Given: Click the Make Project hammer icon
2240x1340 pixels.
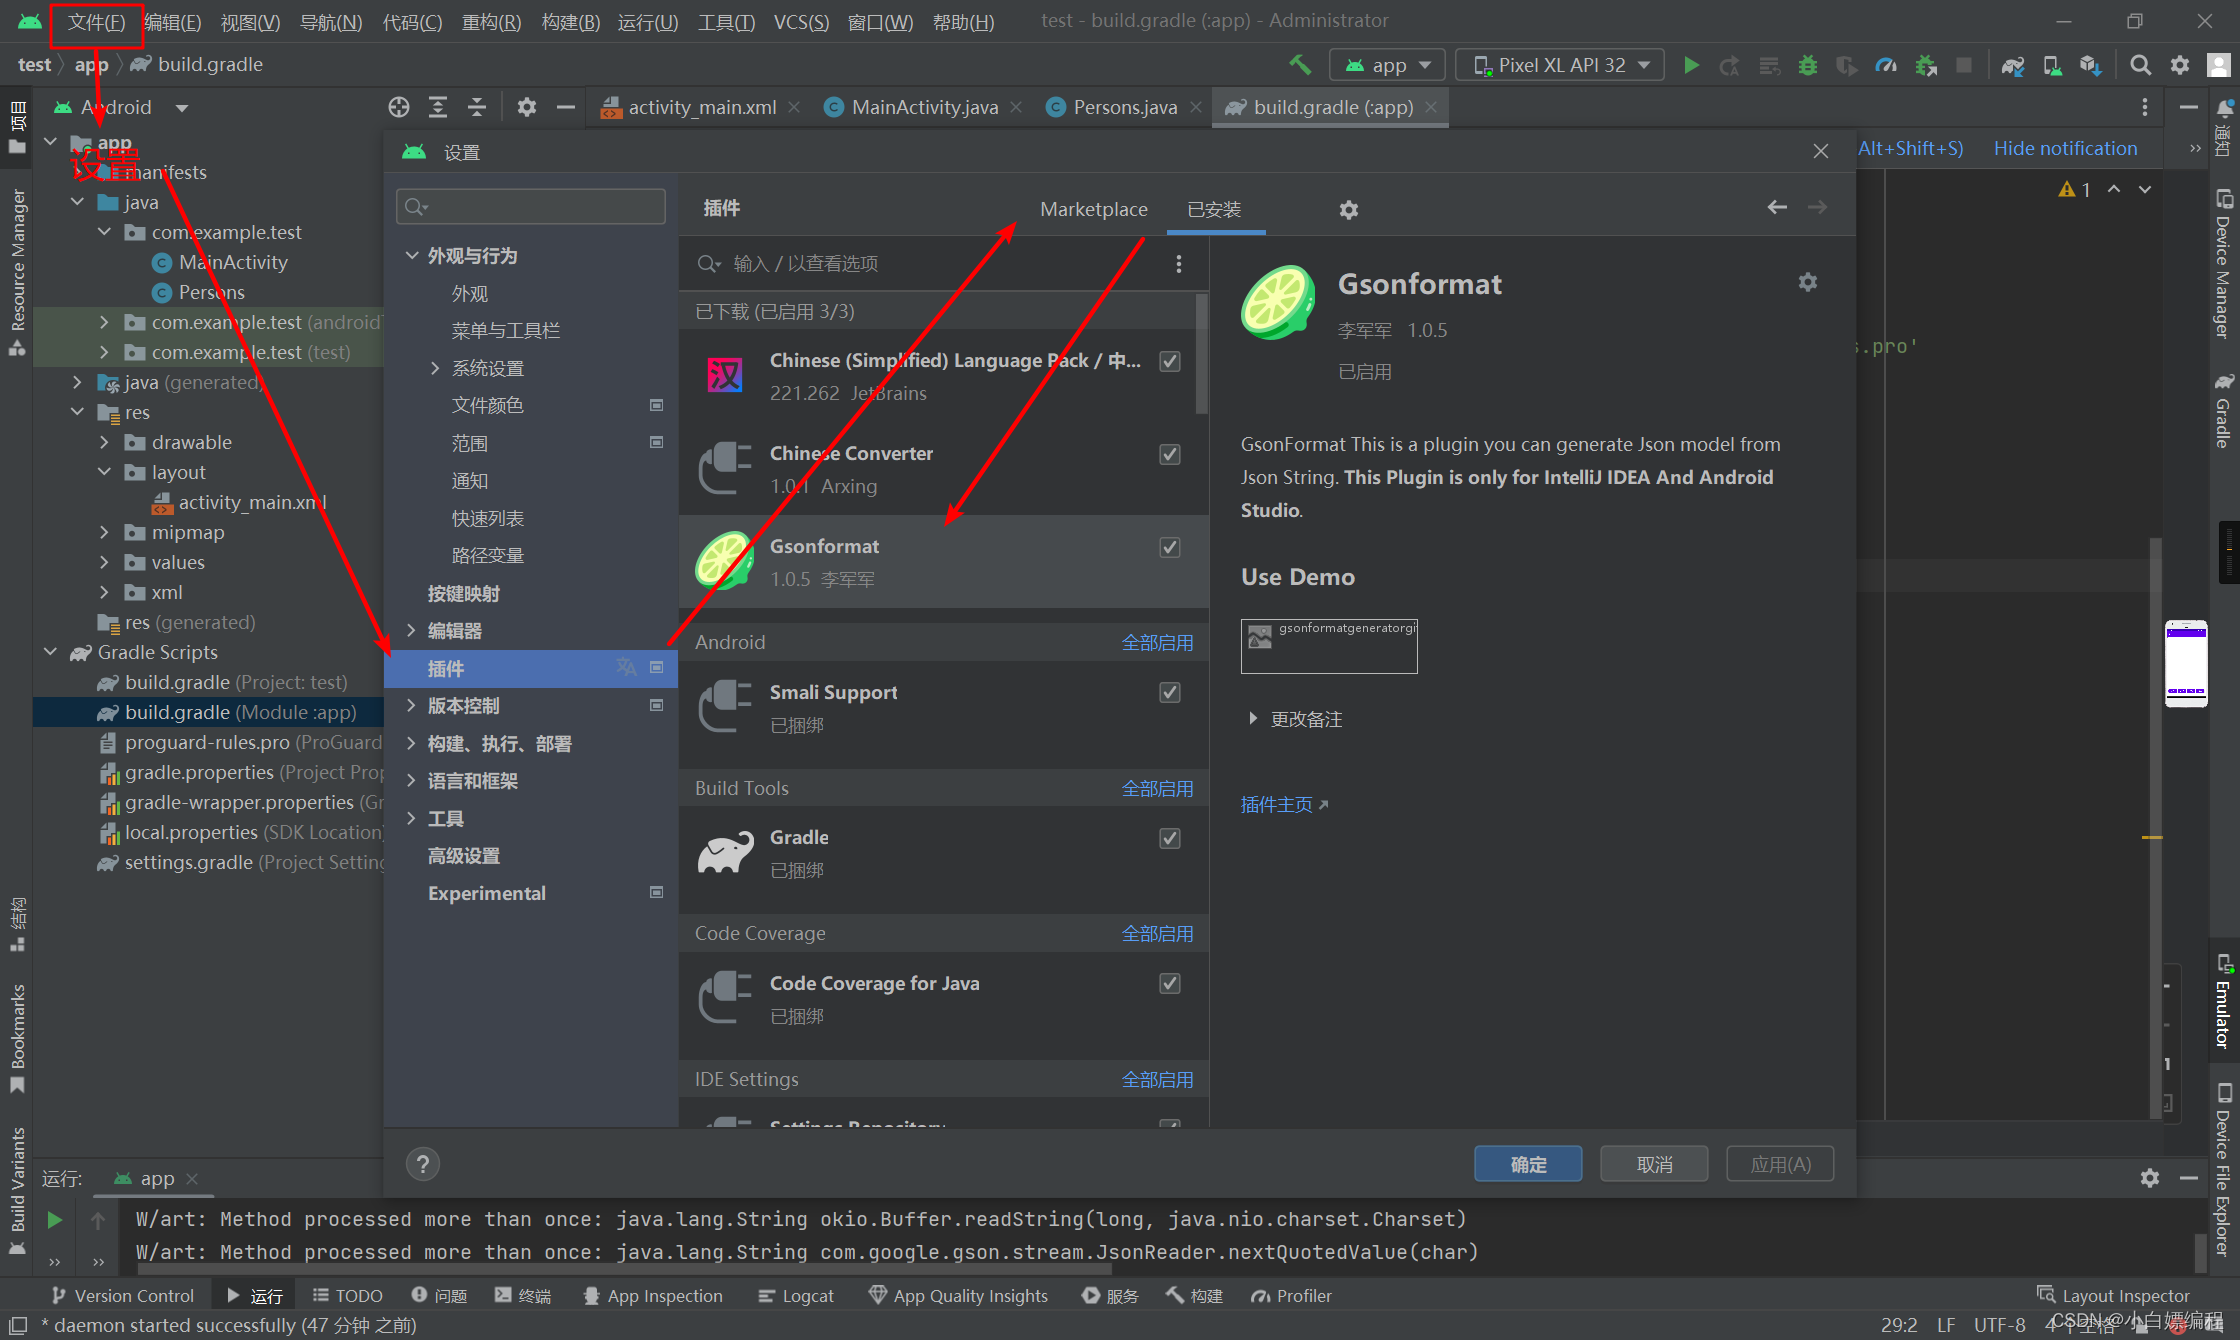Looking at the screenshot, I should pos(1299,65).
